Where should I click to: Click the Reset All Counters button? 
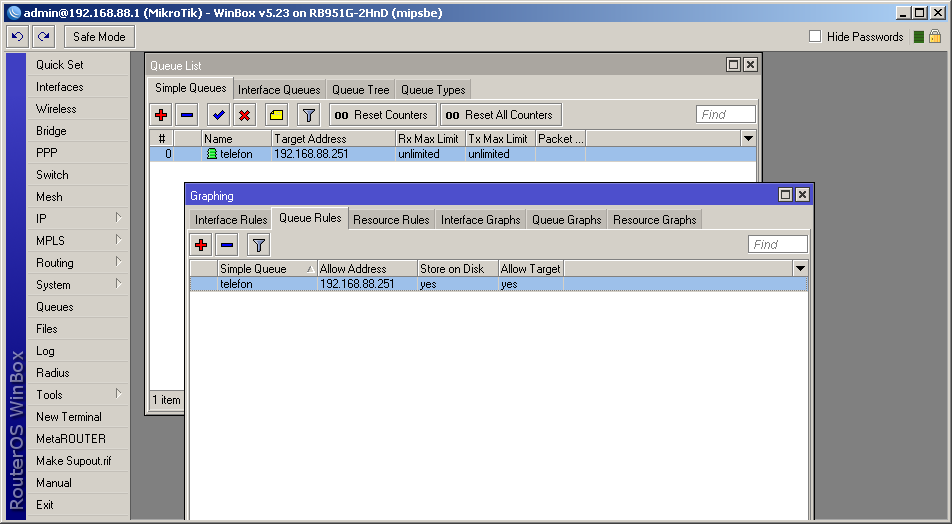[501, 115]
